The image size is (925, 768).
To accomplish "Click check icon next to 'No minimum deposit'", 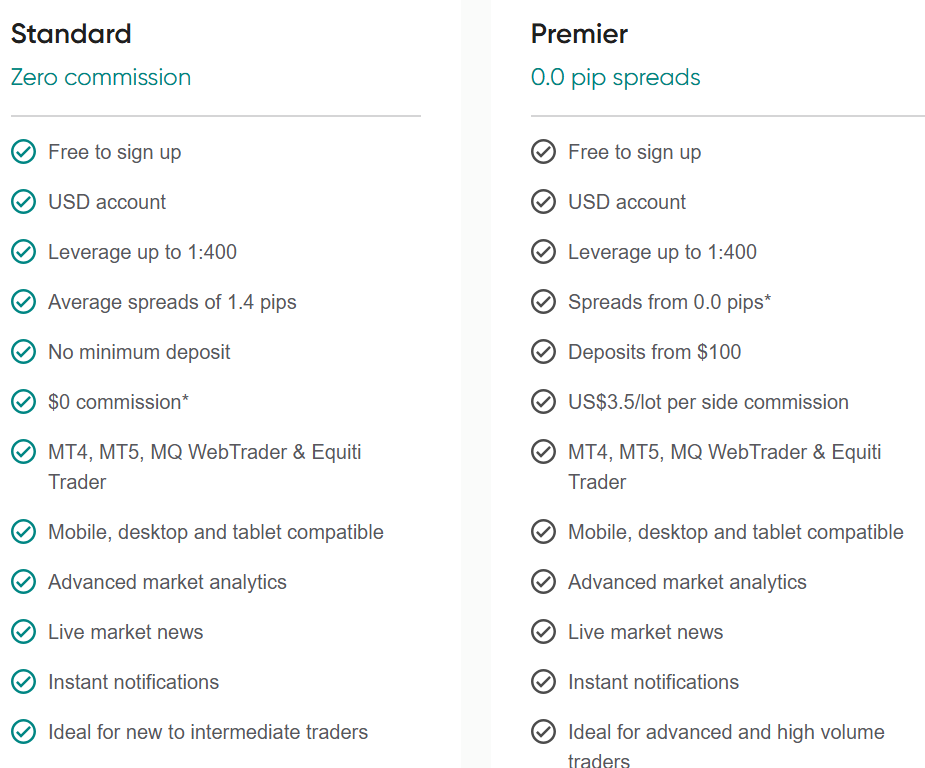I will point(23,352).
